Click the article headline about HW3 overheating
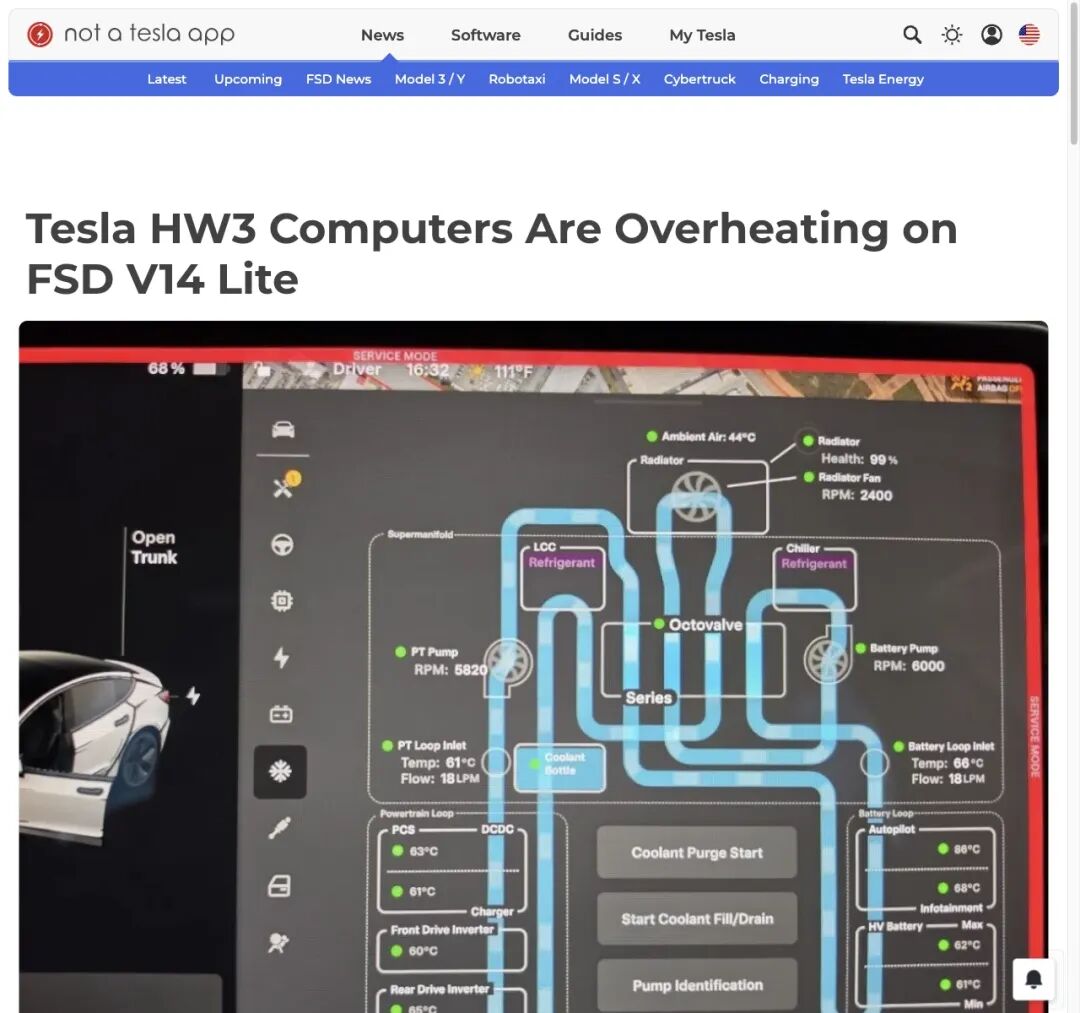 (492, 253)
